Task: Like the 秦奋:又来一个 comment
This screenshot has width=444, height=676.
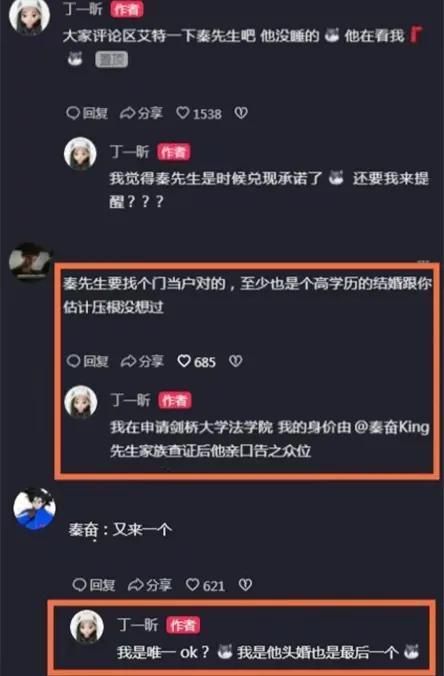Action: [x=205, y=585]
